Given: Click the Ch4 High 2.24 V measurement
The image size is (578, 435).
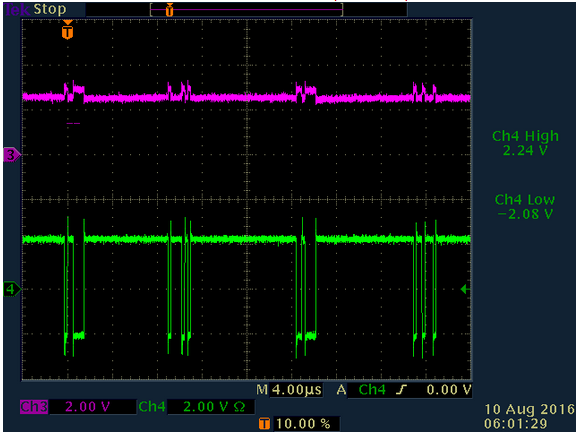Looking at the screenshot, I should (x=525, y=143).
